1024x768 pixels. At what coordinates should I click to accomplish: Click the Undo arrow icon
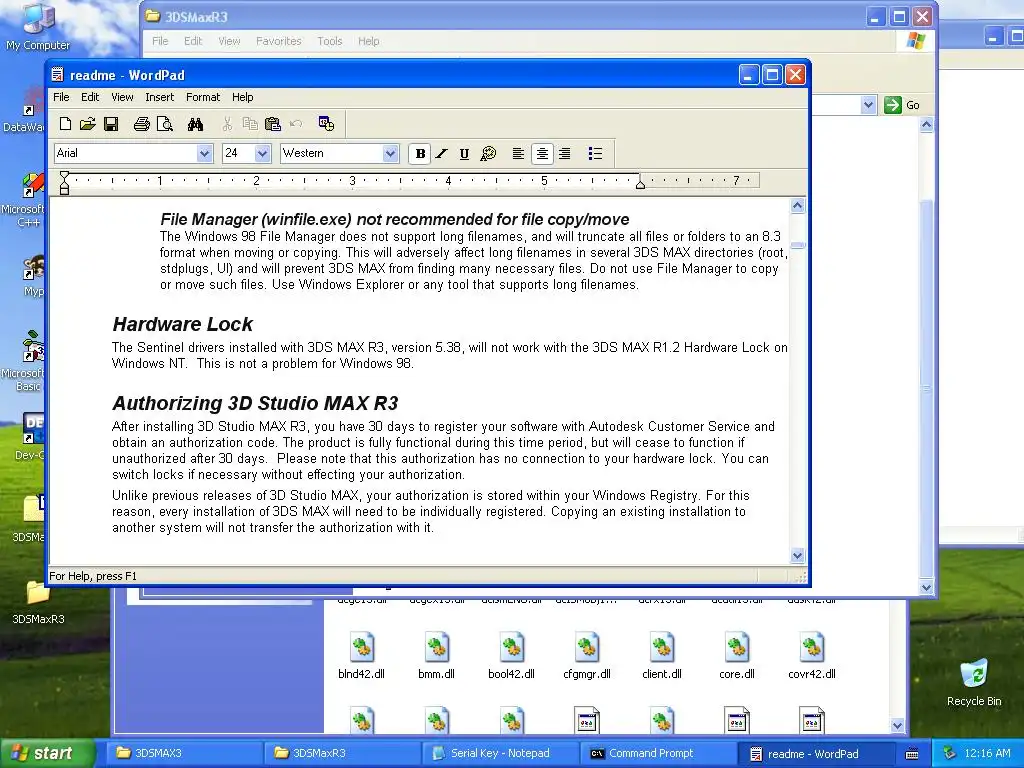coord(296,123)
